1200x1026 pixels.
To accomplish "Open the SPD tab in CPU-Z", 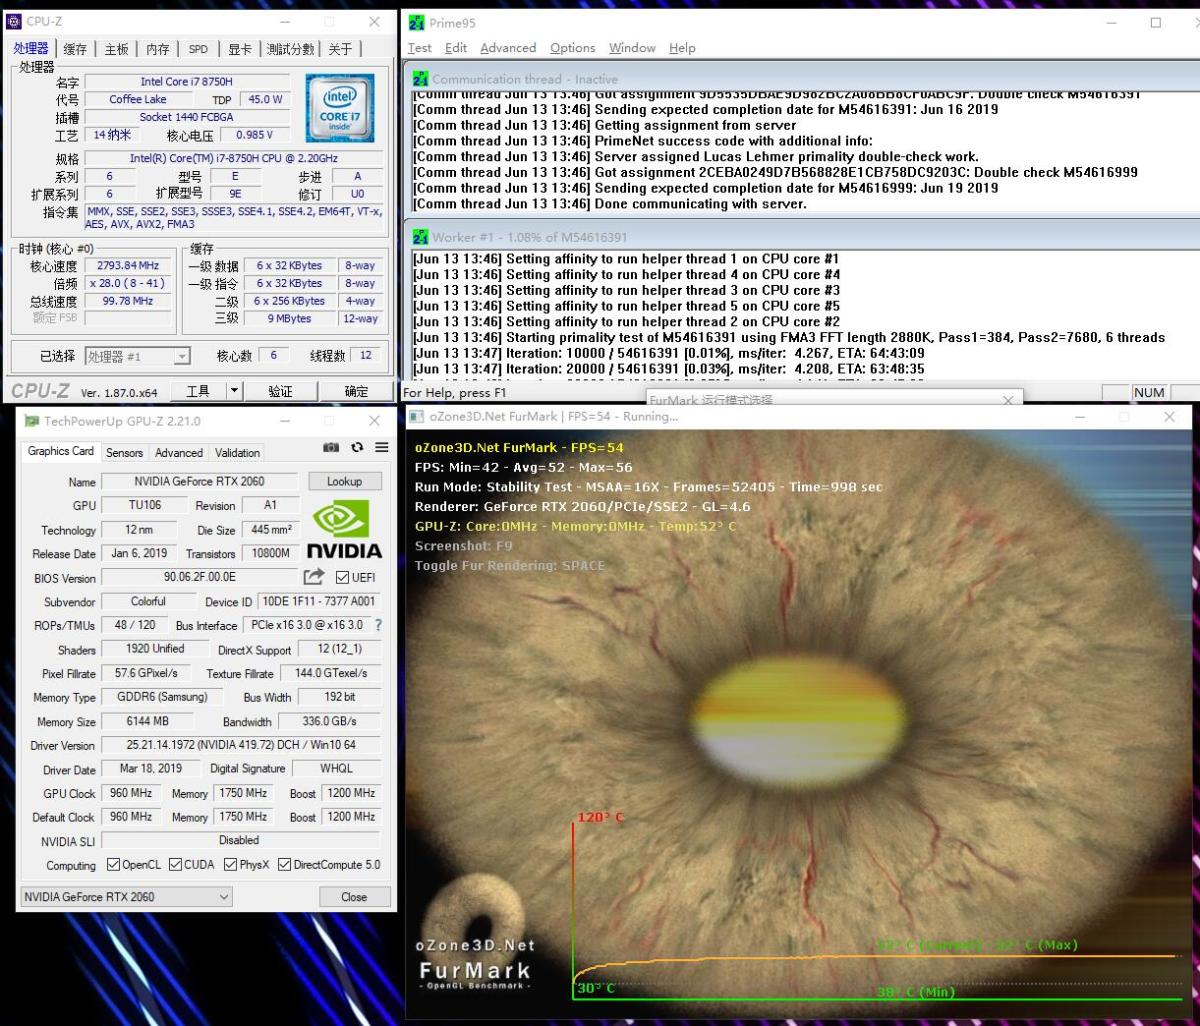I will click(x=198, y=49).
